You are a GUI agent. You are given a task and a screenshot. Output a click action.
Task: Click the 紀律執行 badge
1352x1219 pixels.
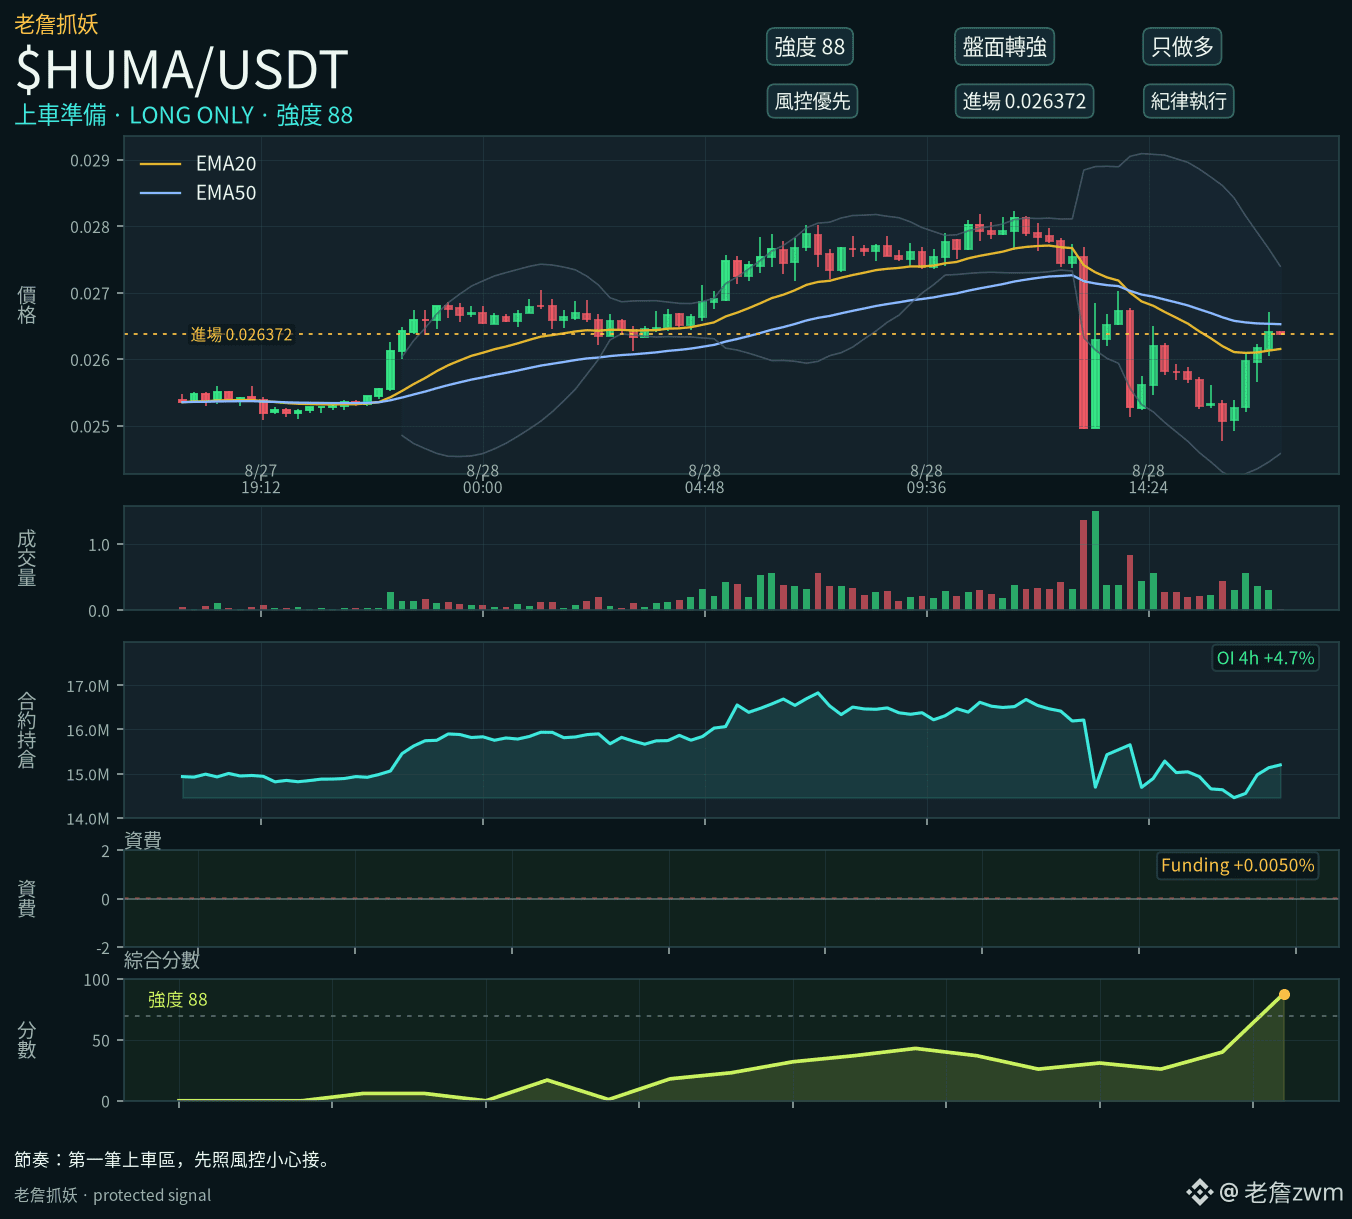pos(1188,101)
